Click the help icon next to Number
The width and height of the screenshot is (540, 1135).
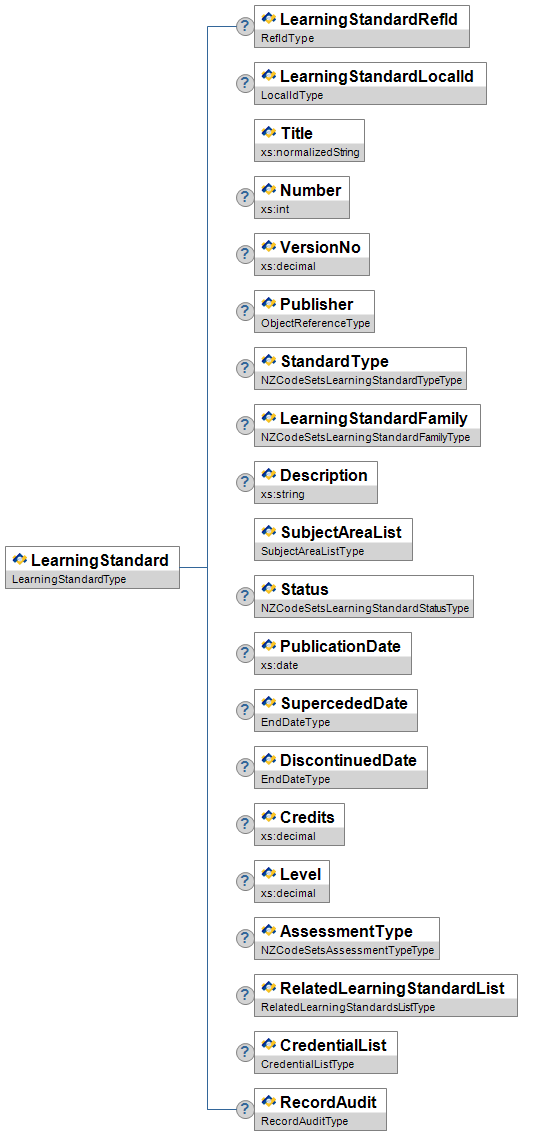pyautogui.click(x=245, y=197)
